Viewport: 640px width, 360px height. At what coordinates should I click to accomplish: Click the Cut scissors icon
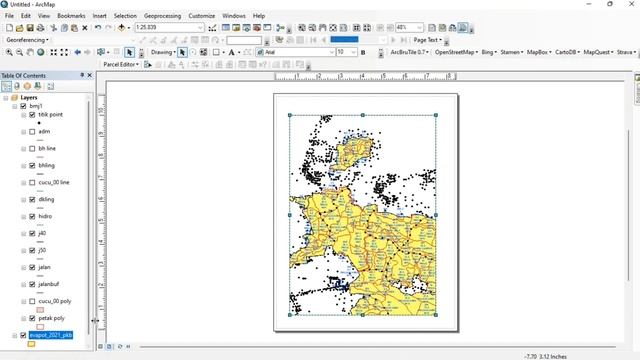click(53, 28)
